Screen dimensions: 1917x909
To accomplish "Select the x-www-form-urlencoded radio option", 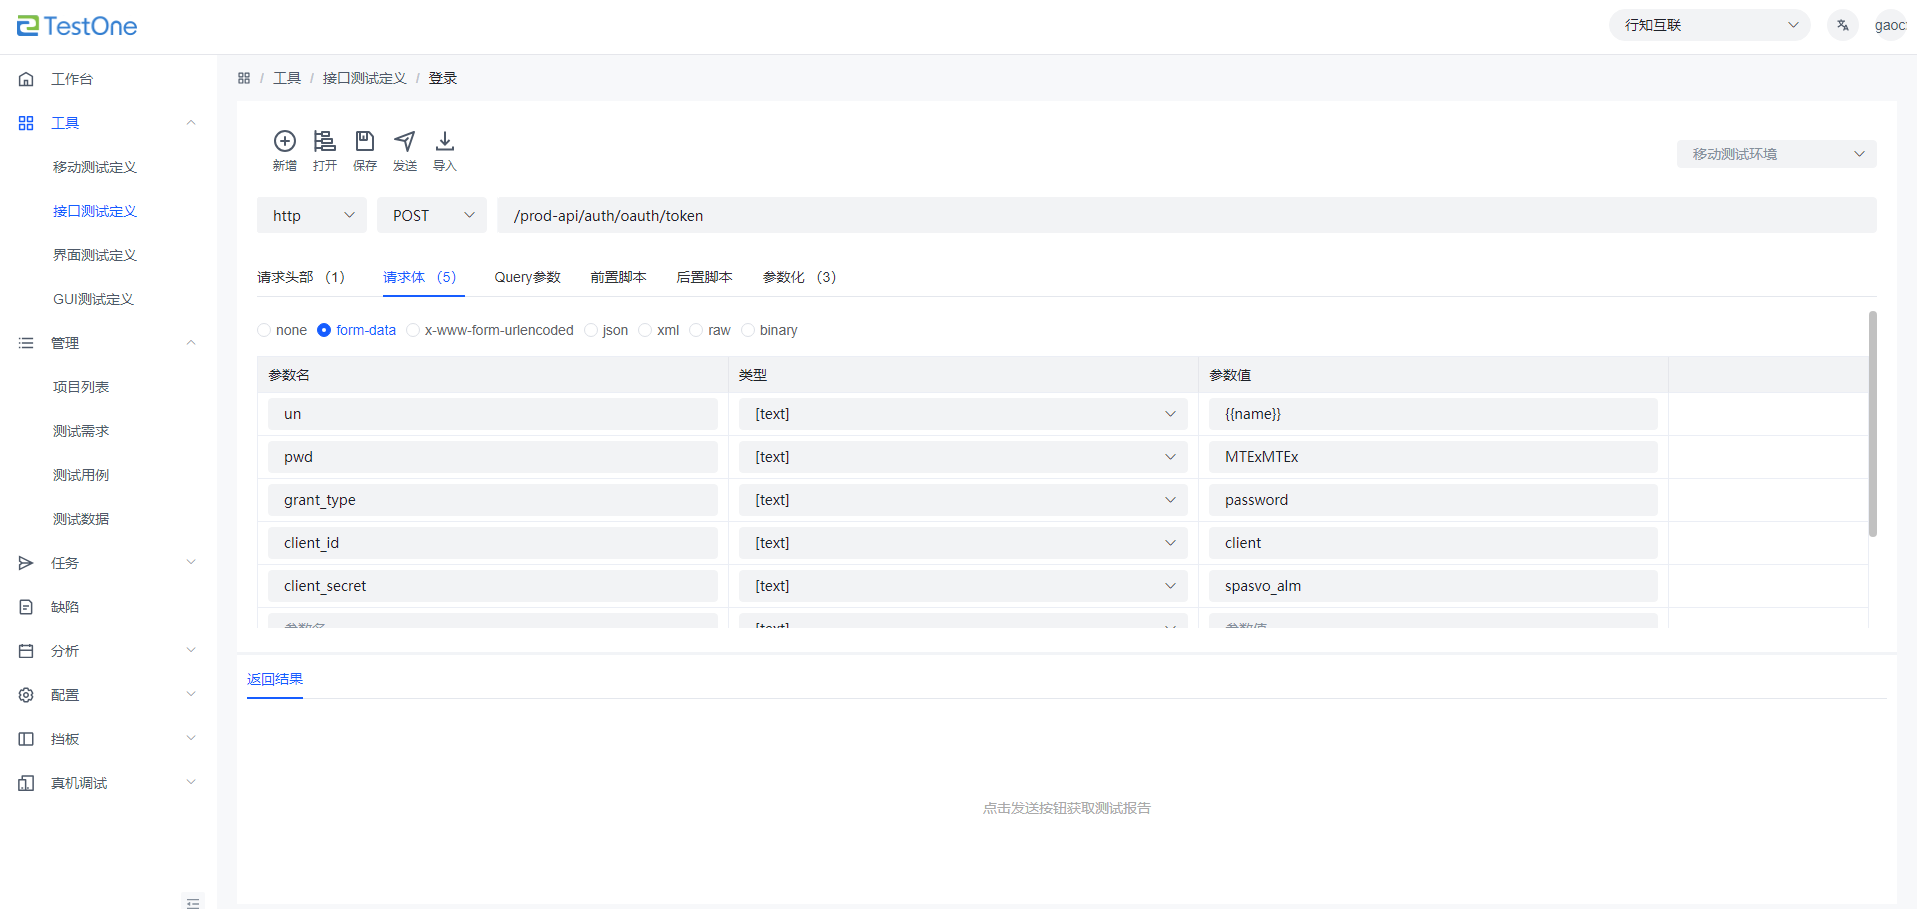I will (x=413, y=330).
